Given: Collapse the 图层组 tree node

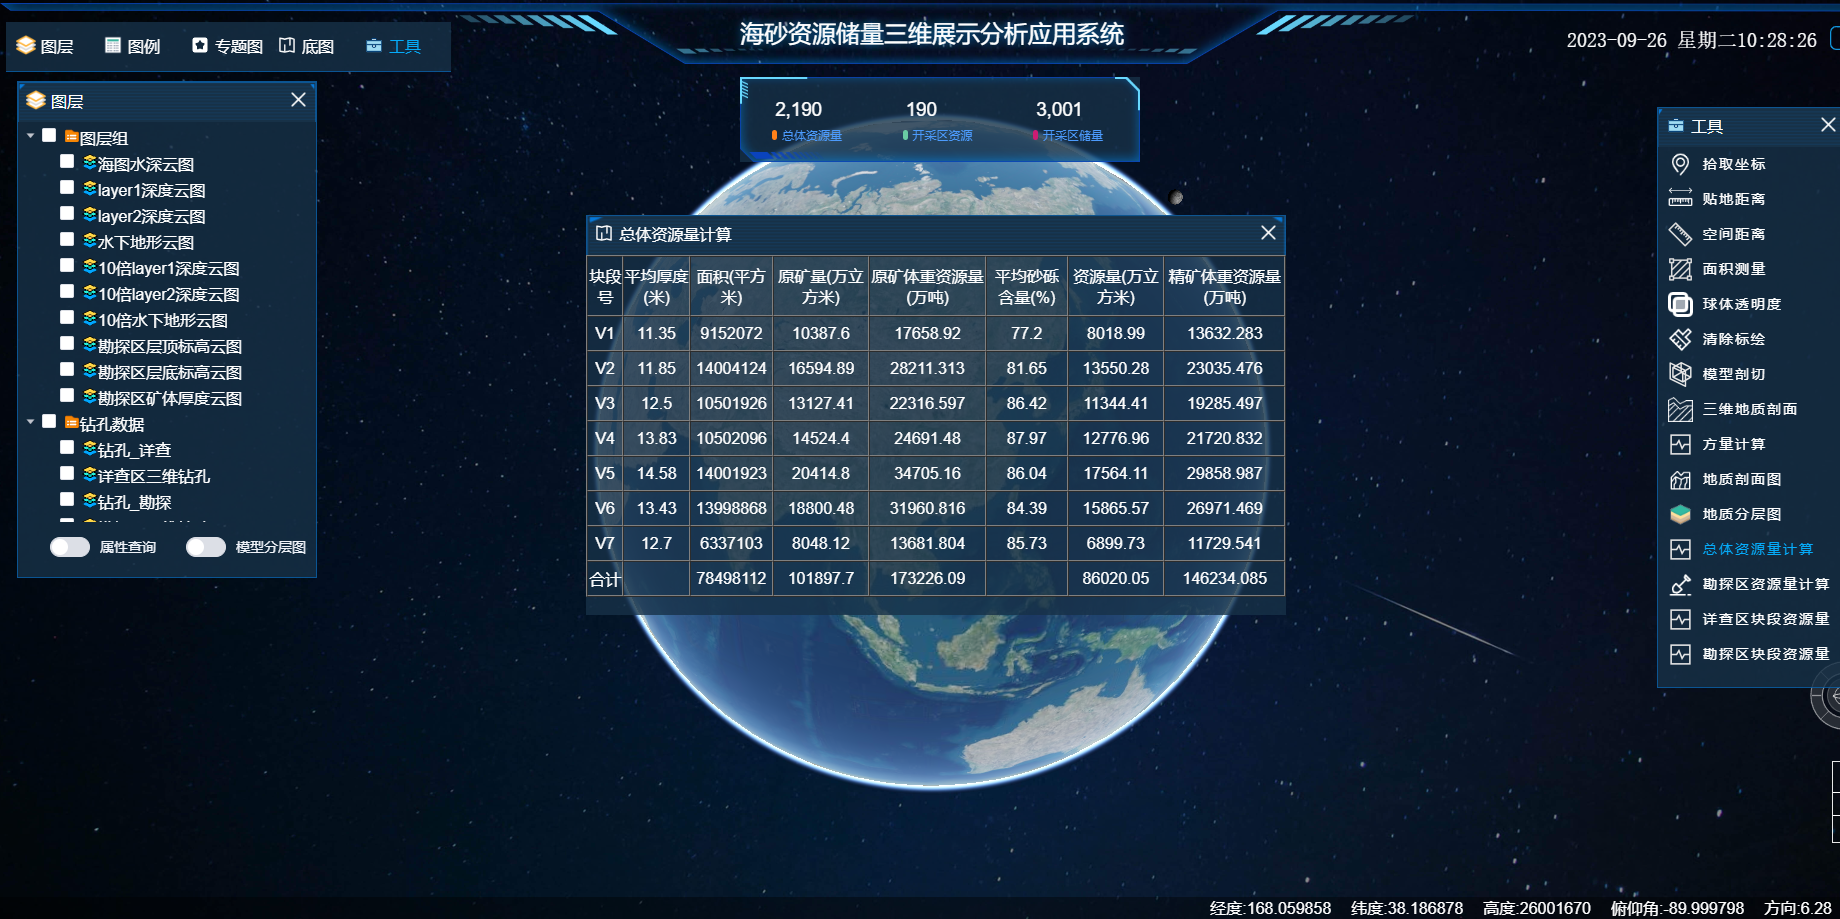Looking at the screenshot, I should 31,136.
